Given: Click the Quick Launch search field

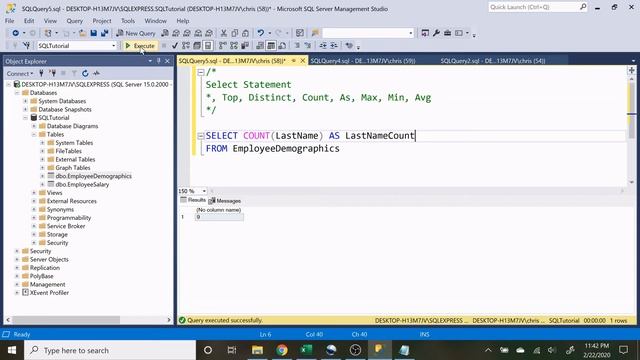Looking at the screenshot, I should click(x=538, y=7).
